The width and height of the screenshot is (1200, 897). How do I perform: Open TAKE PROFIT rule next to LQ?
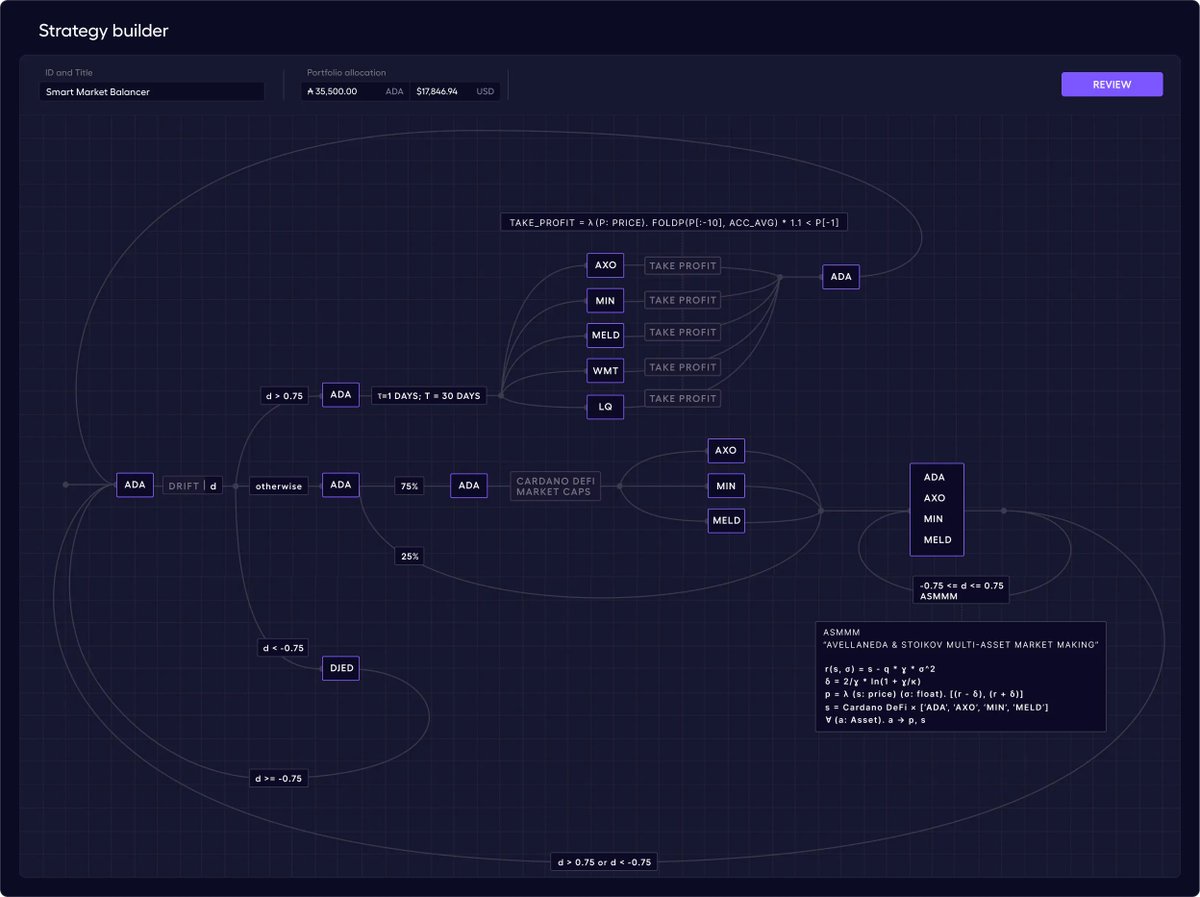tap(682, 398)
